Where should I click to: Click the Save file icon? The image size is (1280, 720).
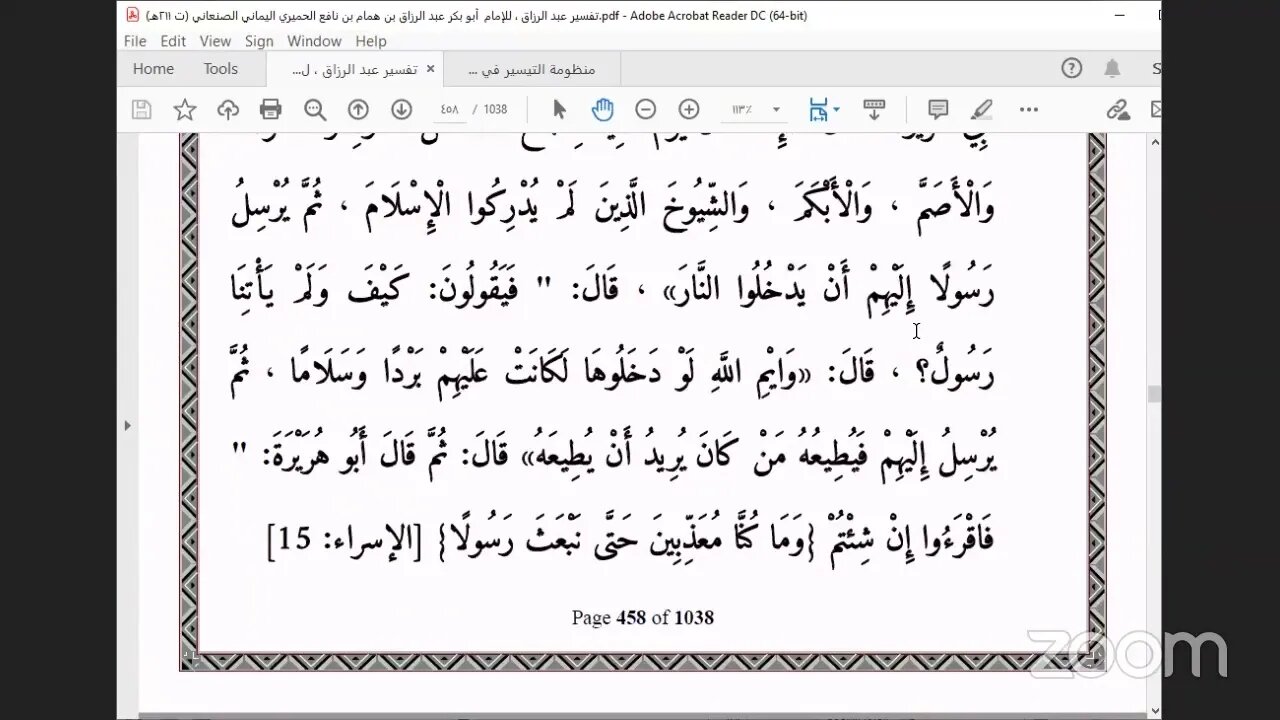(142, 110)
